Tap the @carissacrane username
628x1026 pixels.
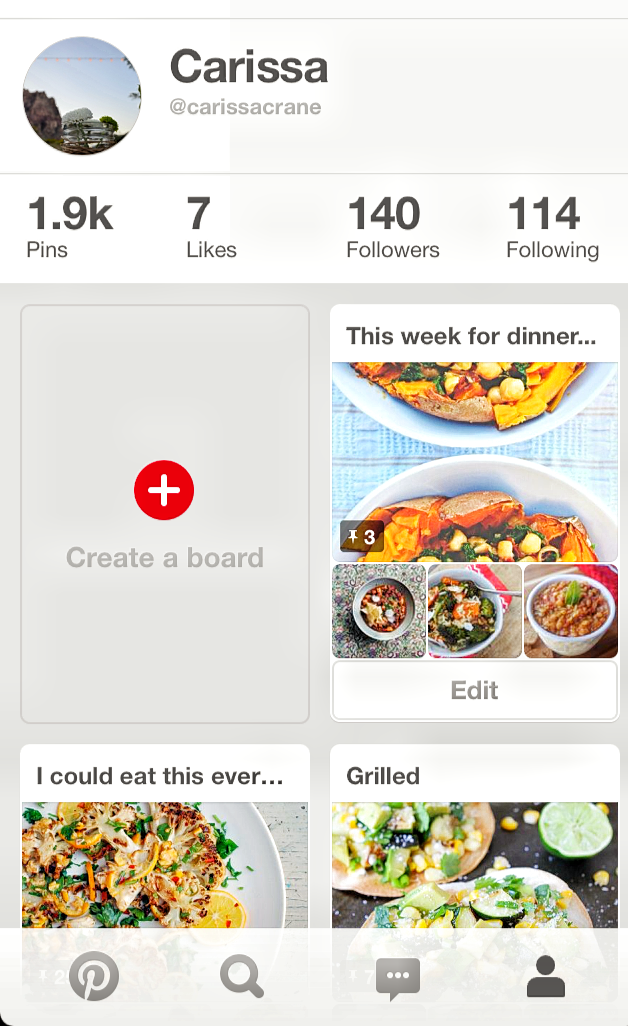pos(244,108)
